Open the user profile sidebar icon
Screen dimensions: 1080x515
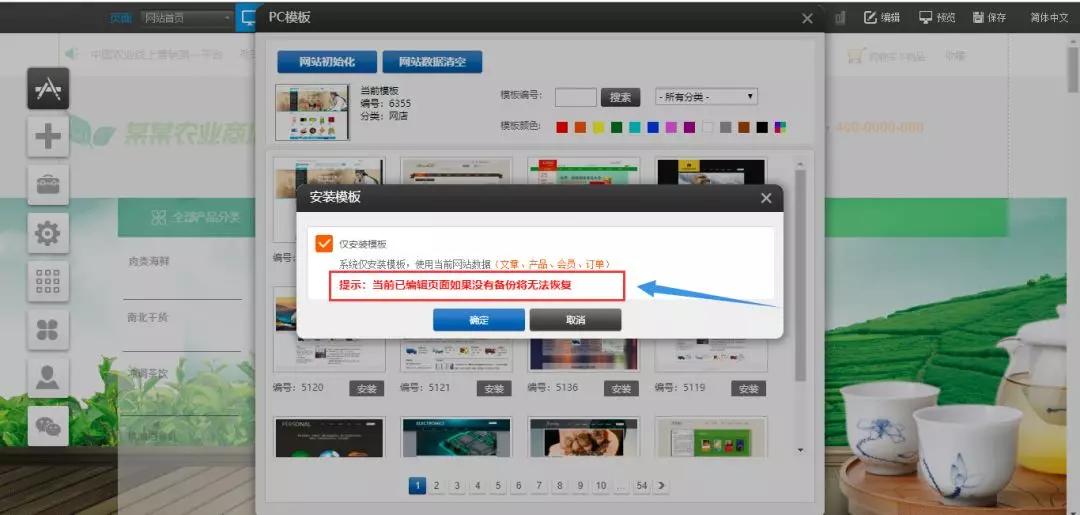(x=48, y=377)
